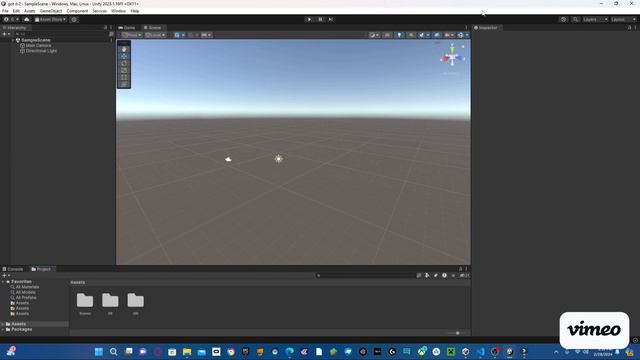Open the SampleScene row options menu
This screenshot has height=360, width=640.
[111, 40]
